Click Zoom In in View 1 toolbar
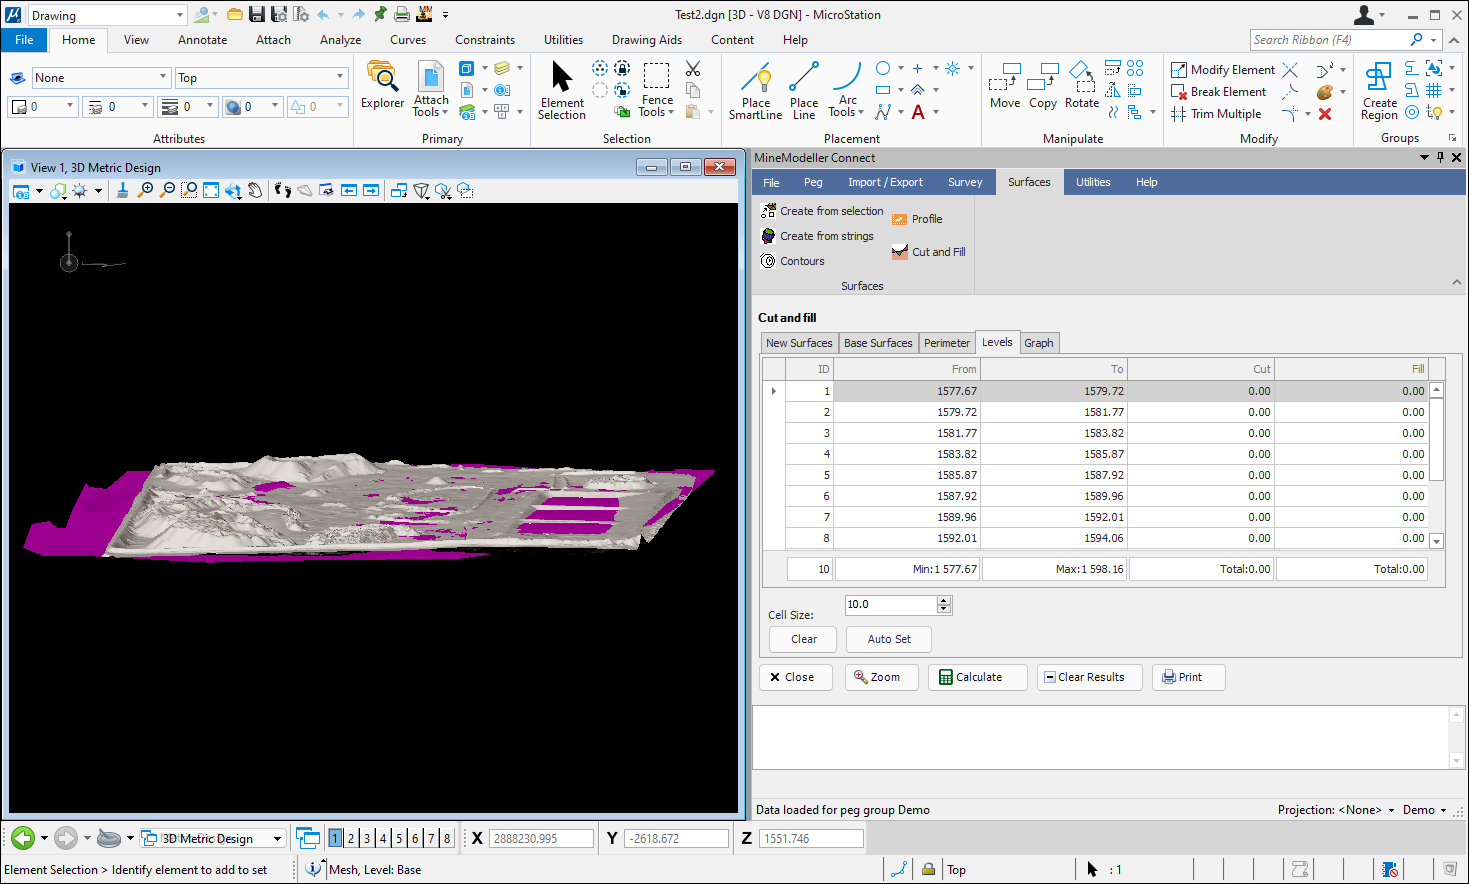The width and height of the screenshot is (1469, 884). pos(146,190)
